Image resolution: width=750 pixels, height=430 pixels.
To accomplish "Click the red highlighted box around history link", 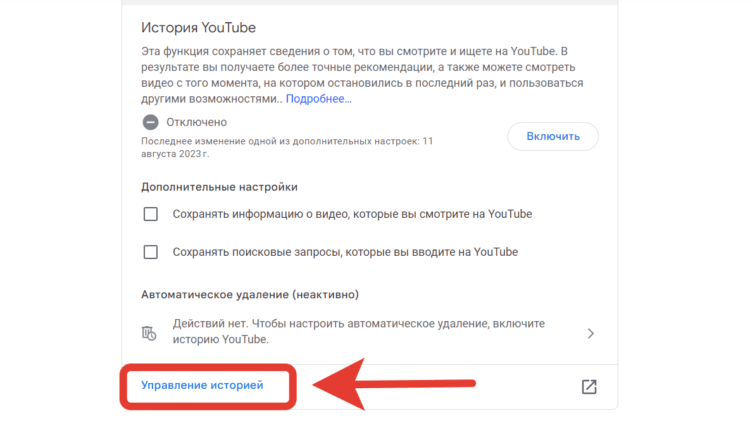I will (x=208, y=386).
